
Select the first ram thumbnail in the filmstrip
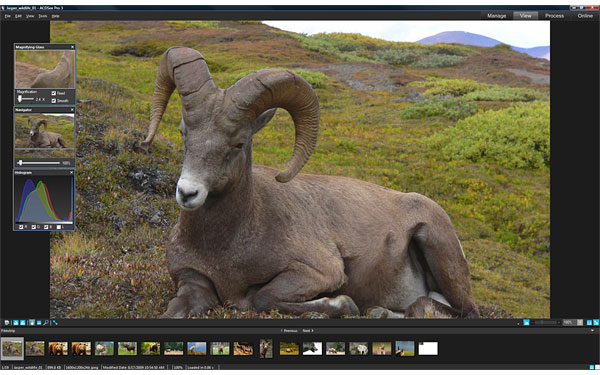12,348
